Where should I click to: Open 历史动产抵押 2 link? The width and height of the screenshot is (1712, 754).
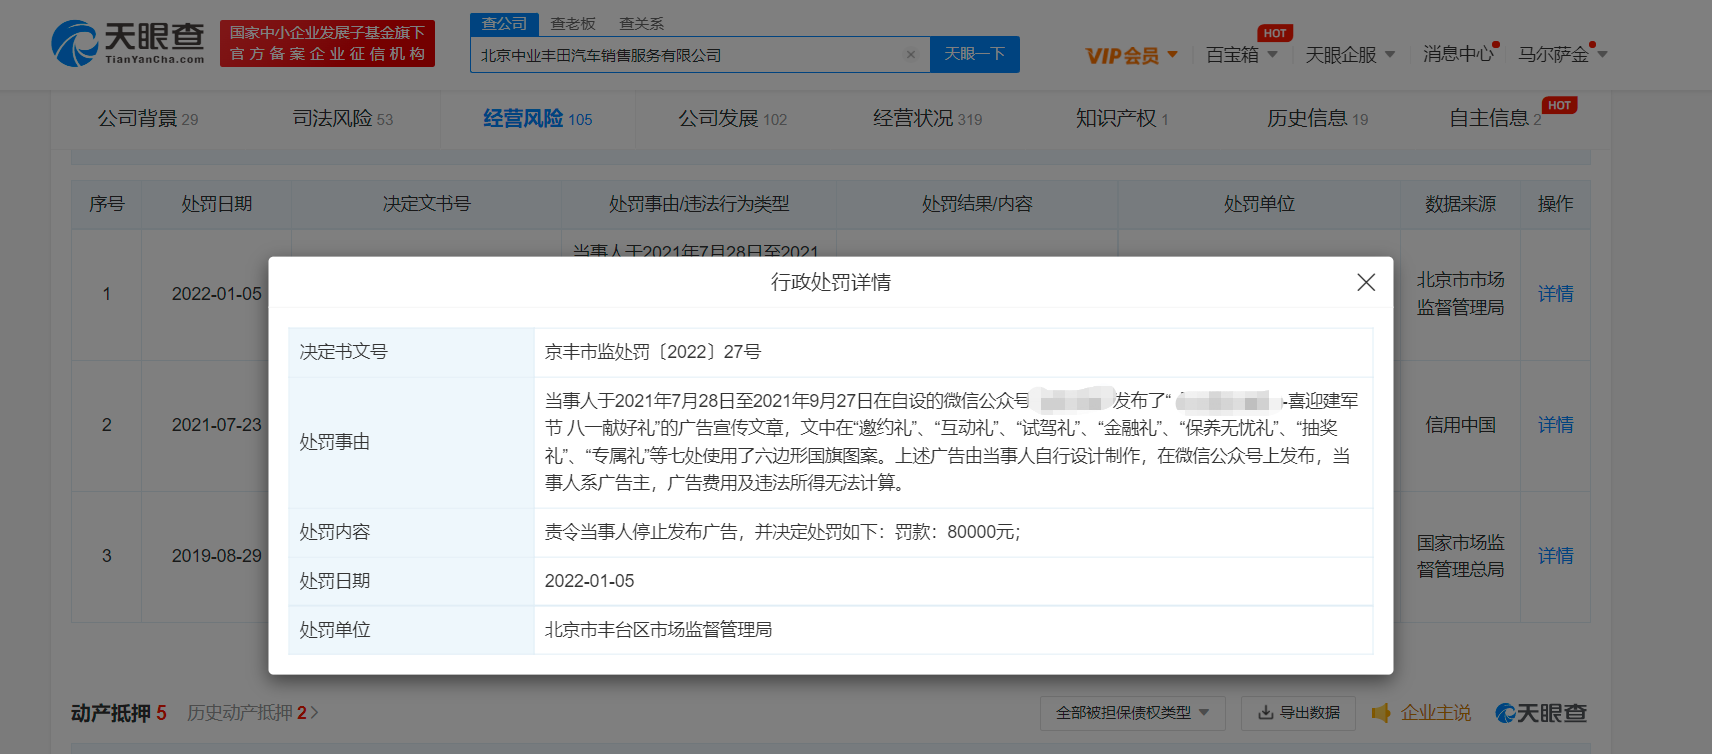tap(252, 713)
